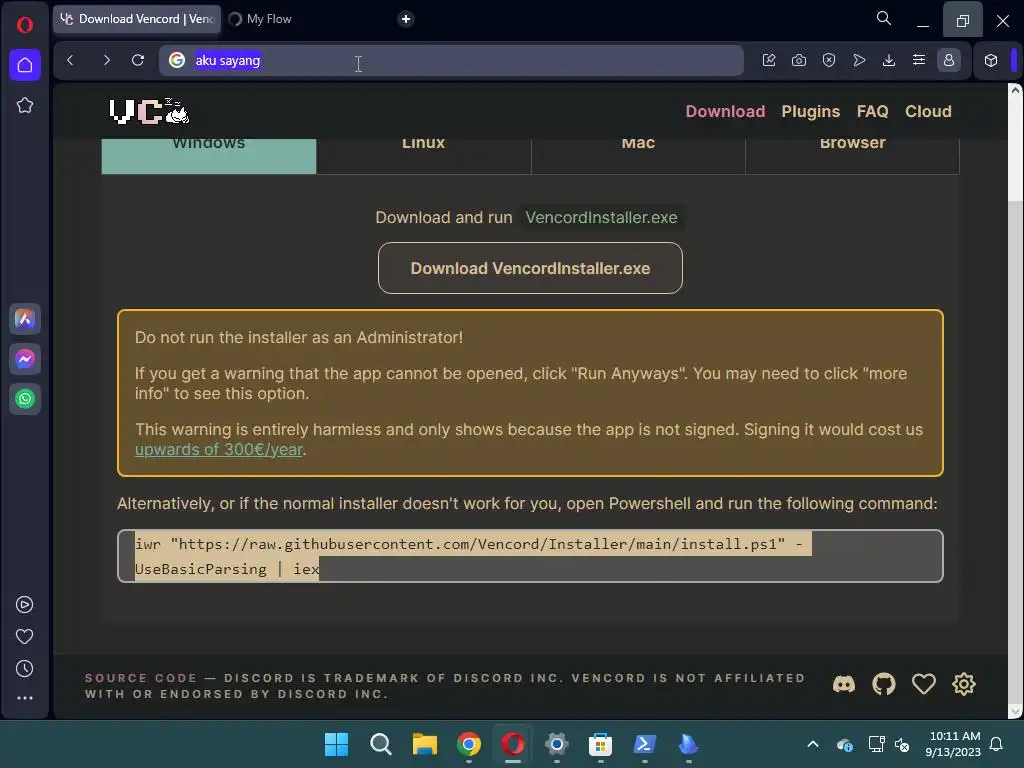This screenshot has width=1024, height=768.
Task: Open History clock icon in sidebar
Action: [24, 668]
